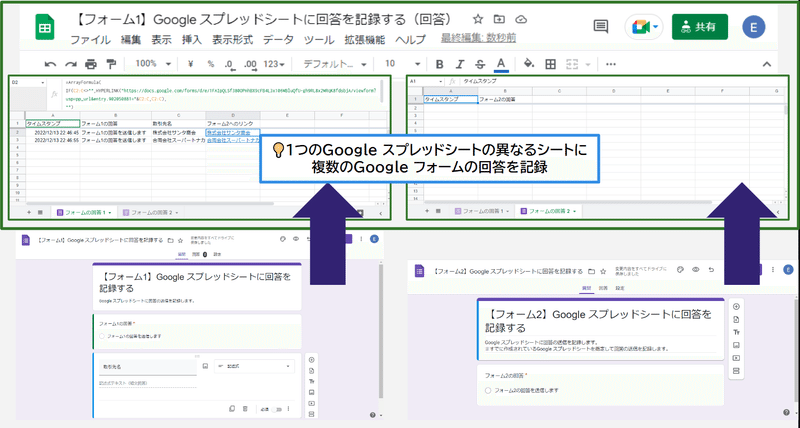
Task: Delete the 取引先名 question
Action: [245, 409]
